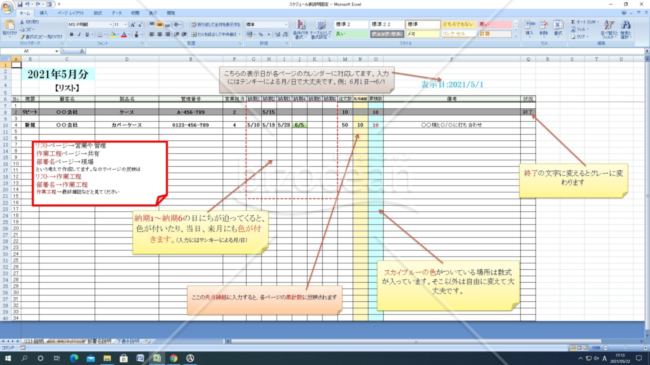The width and height of the screenshot is (650, 365).
Task: Open the round Office button
Action: click(x=7, y=7)
